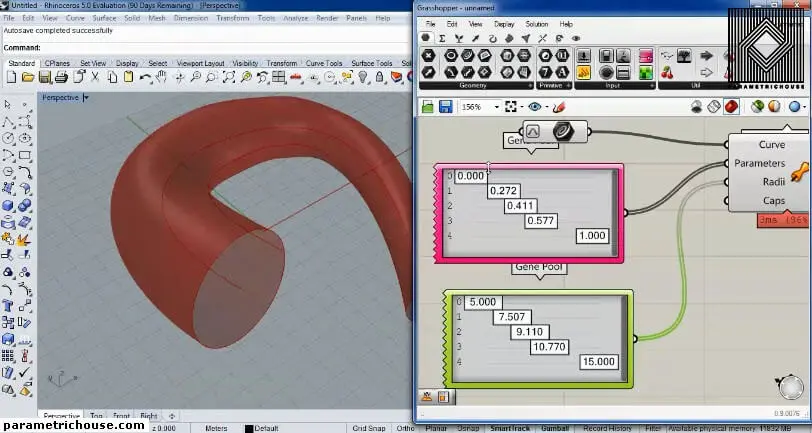Switch to the Curve Tools toolbar tab
Viewport: 812px width, 433px height.
(x=324, y=63)
